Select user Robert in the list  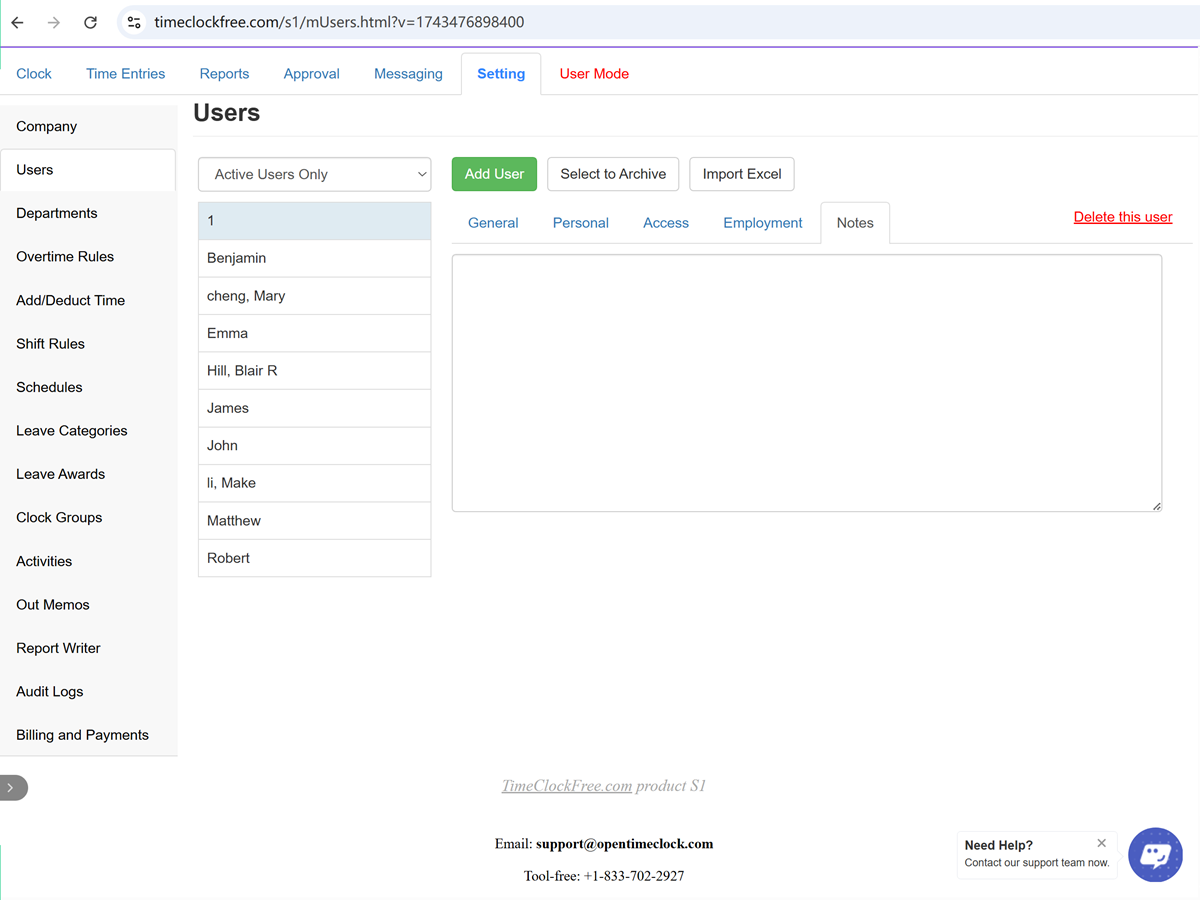click(315, 558)
